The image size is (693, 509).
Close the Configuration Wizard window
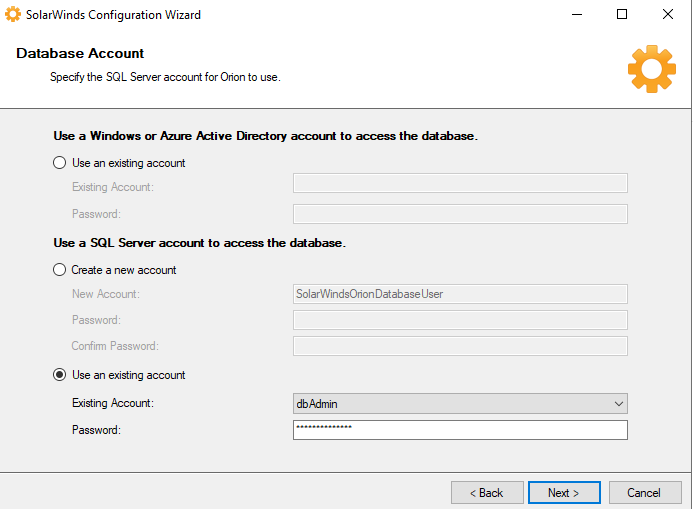point(668,15)
